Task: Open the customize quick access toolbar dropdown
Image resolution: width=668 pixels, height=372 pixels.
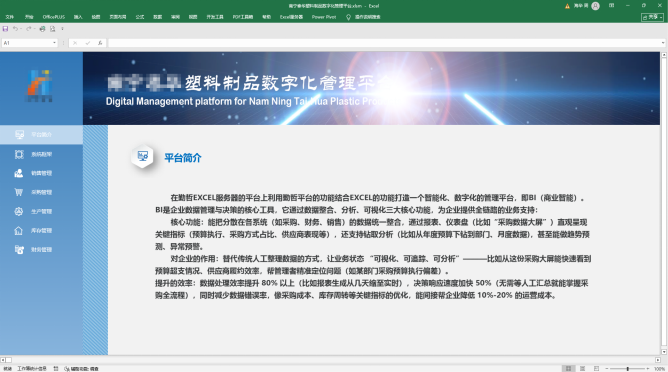Action: pos(62,29)
